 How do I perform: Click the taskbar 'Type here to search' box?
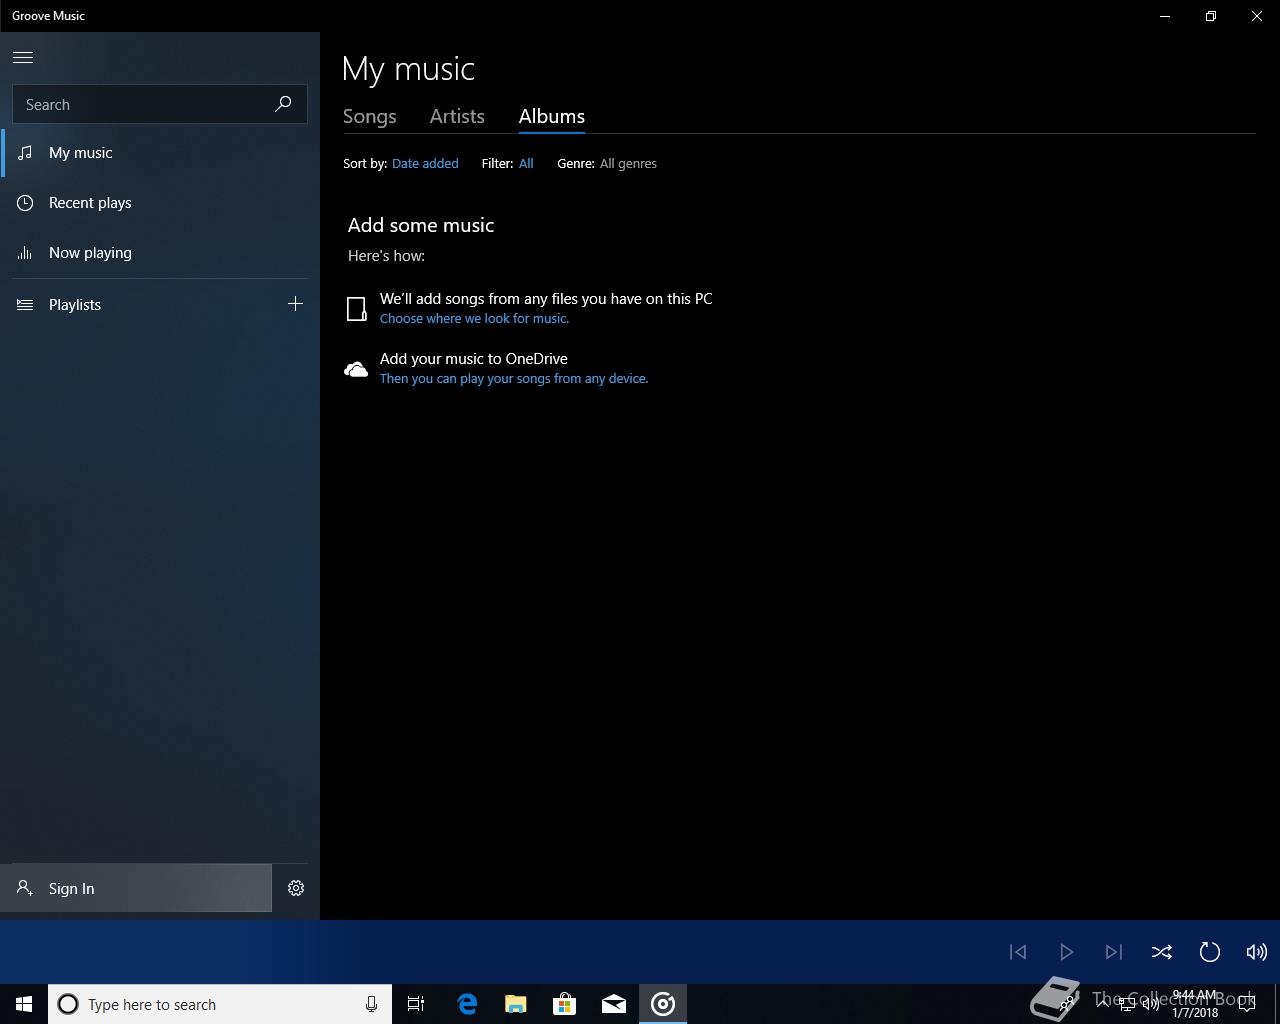coord(220,1004)
